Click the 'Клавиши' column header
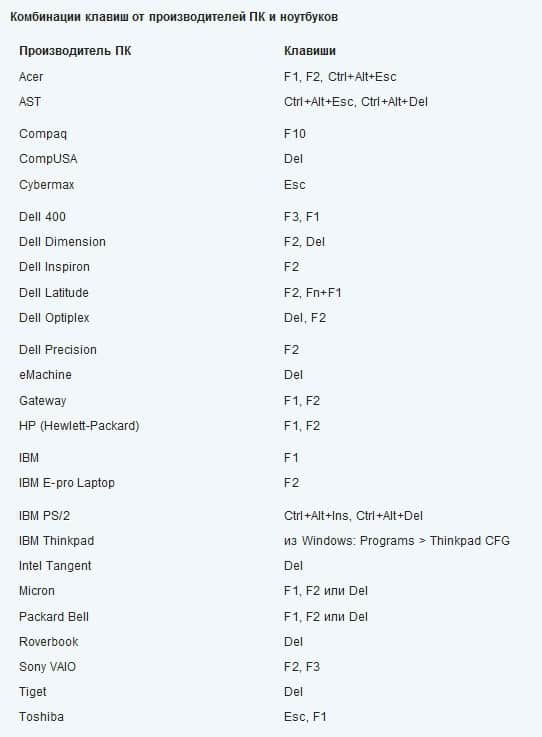The width and height of the screenshot is (542, 737). (309, 51)
